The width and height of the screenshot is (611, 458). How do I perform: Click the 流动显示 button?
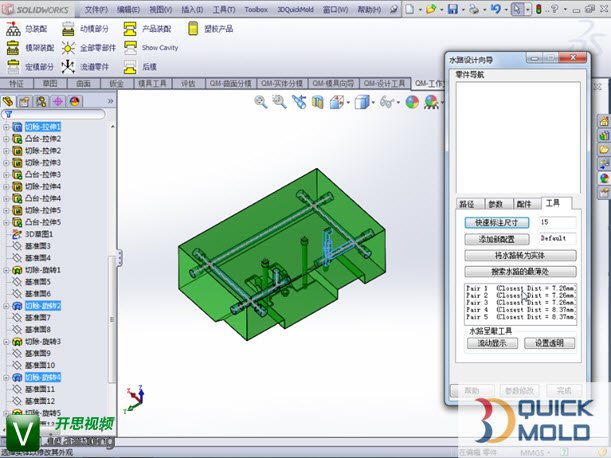pos(493,343)
